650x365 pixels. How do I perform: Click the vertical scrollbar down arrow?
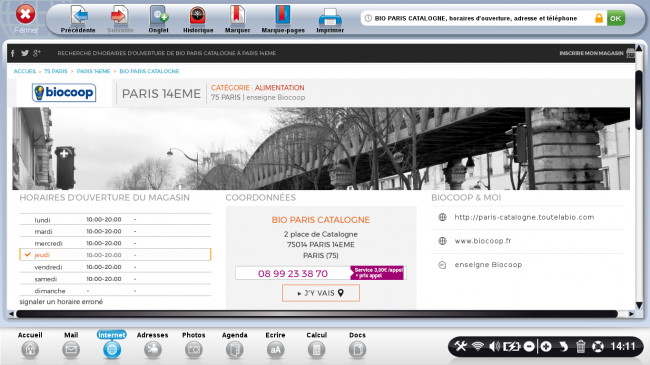click(639, 305)
